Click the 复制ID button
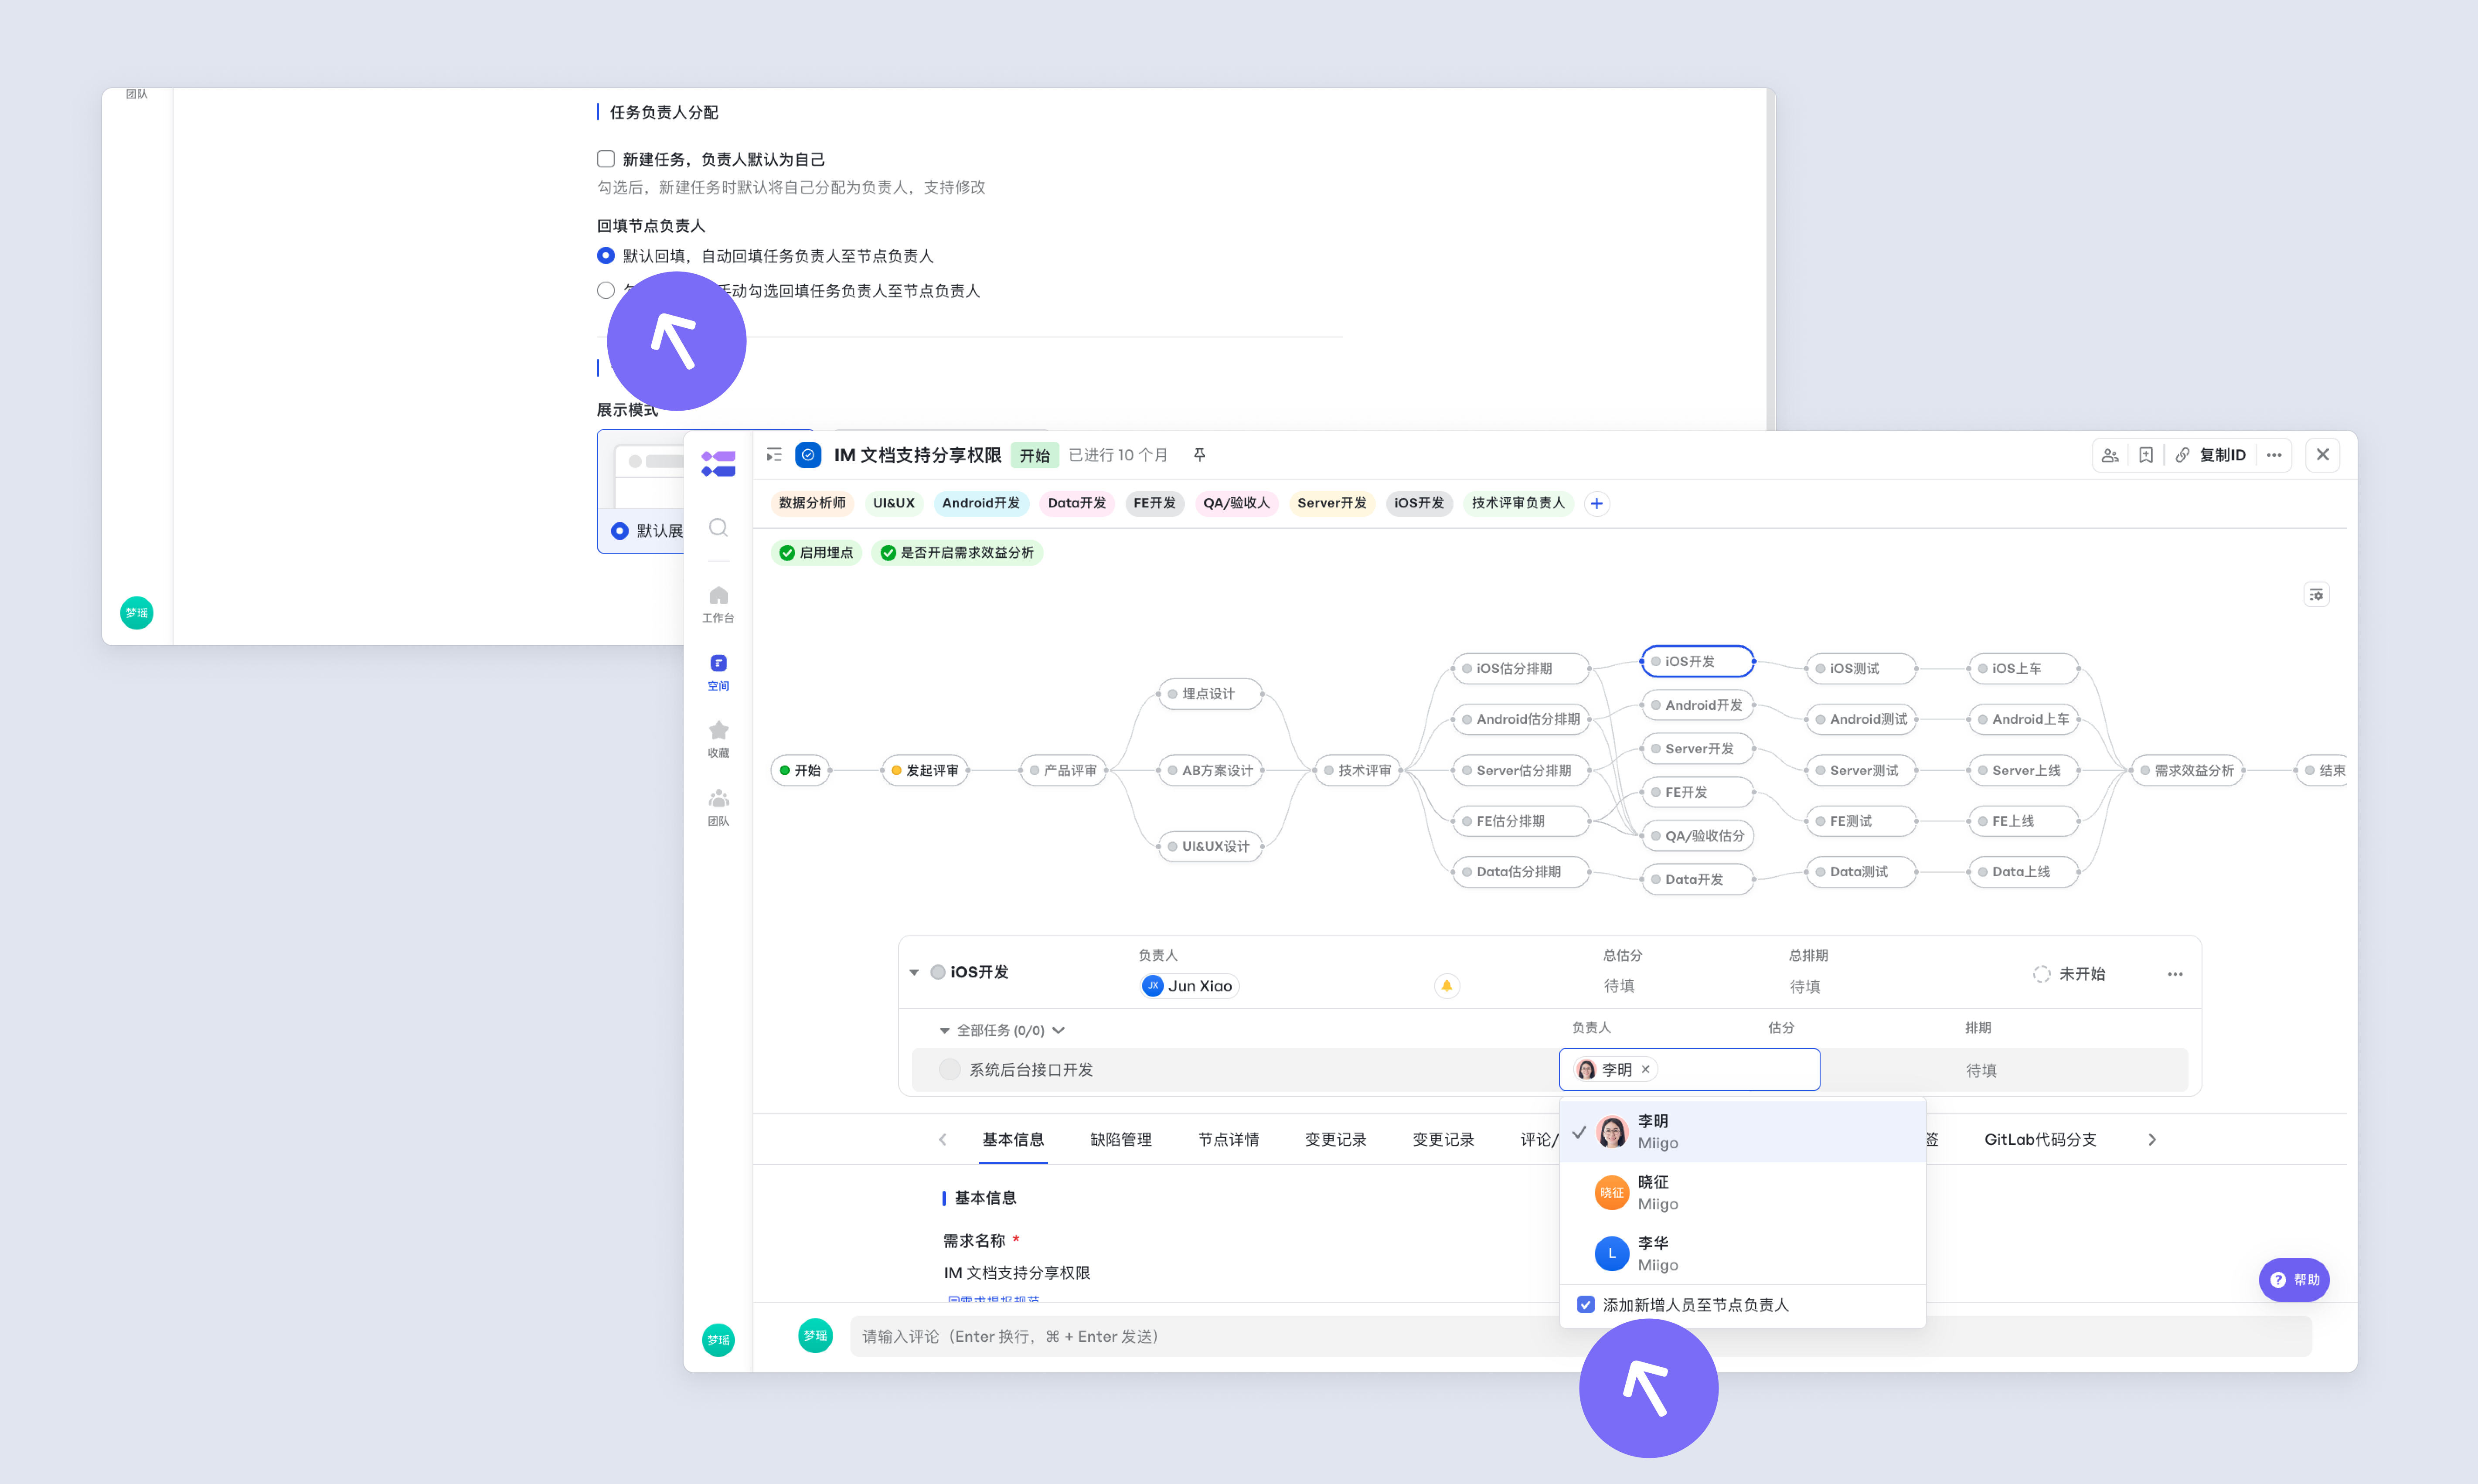Image resolution: width=2478 pixels, height=1484 pixels. pos(2222,455)
